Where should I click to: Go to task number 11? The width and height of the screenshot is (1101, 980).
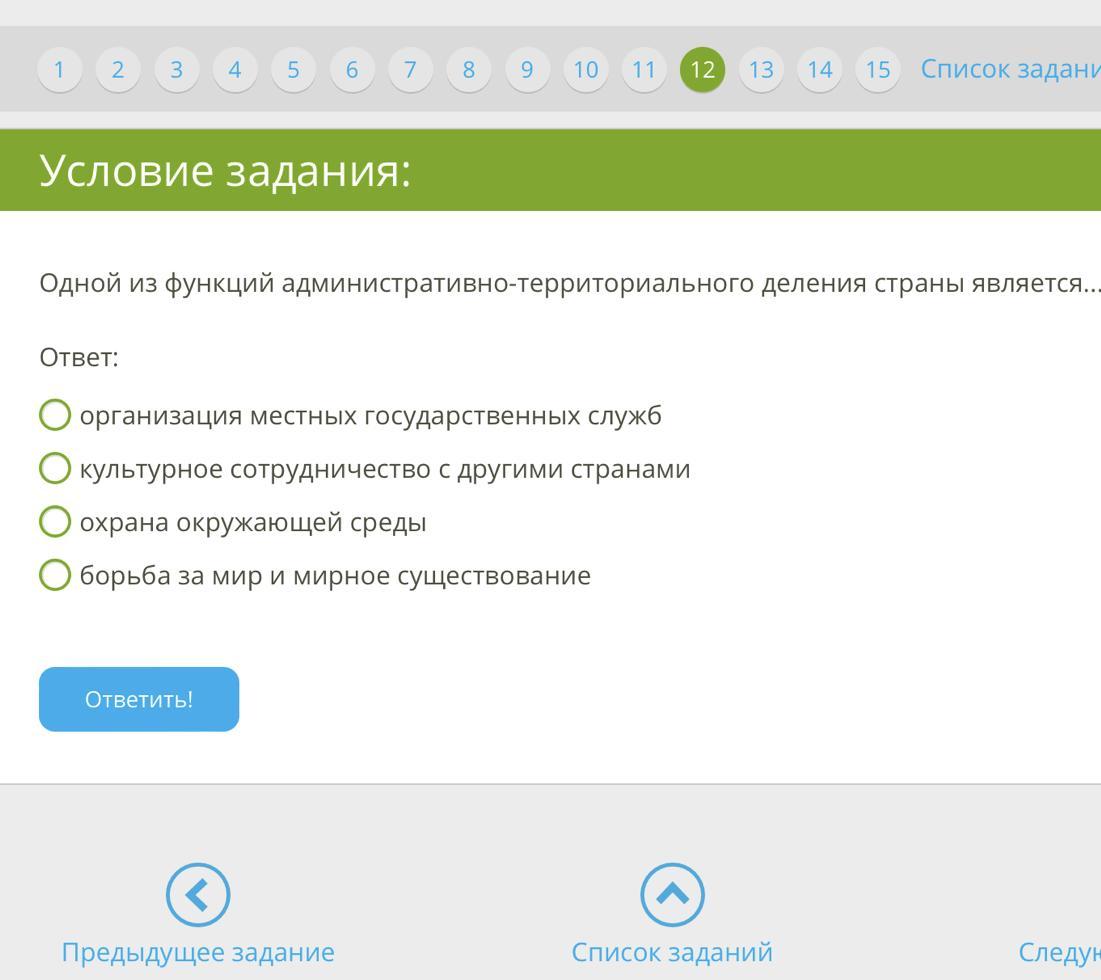[644, 69]
